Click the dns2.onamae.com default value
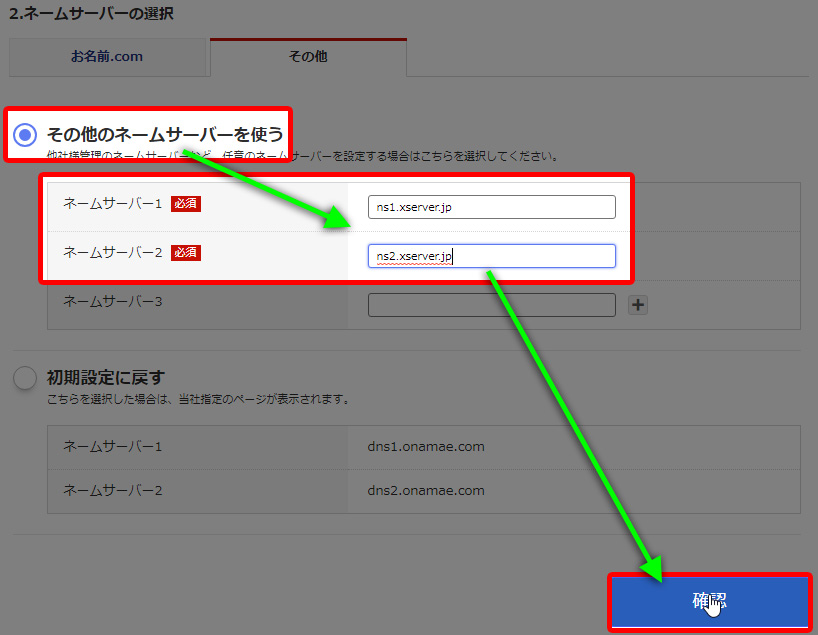Viewport: 818px width, 635px height. click(x=426, y=491)
